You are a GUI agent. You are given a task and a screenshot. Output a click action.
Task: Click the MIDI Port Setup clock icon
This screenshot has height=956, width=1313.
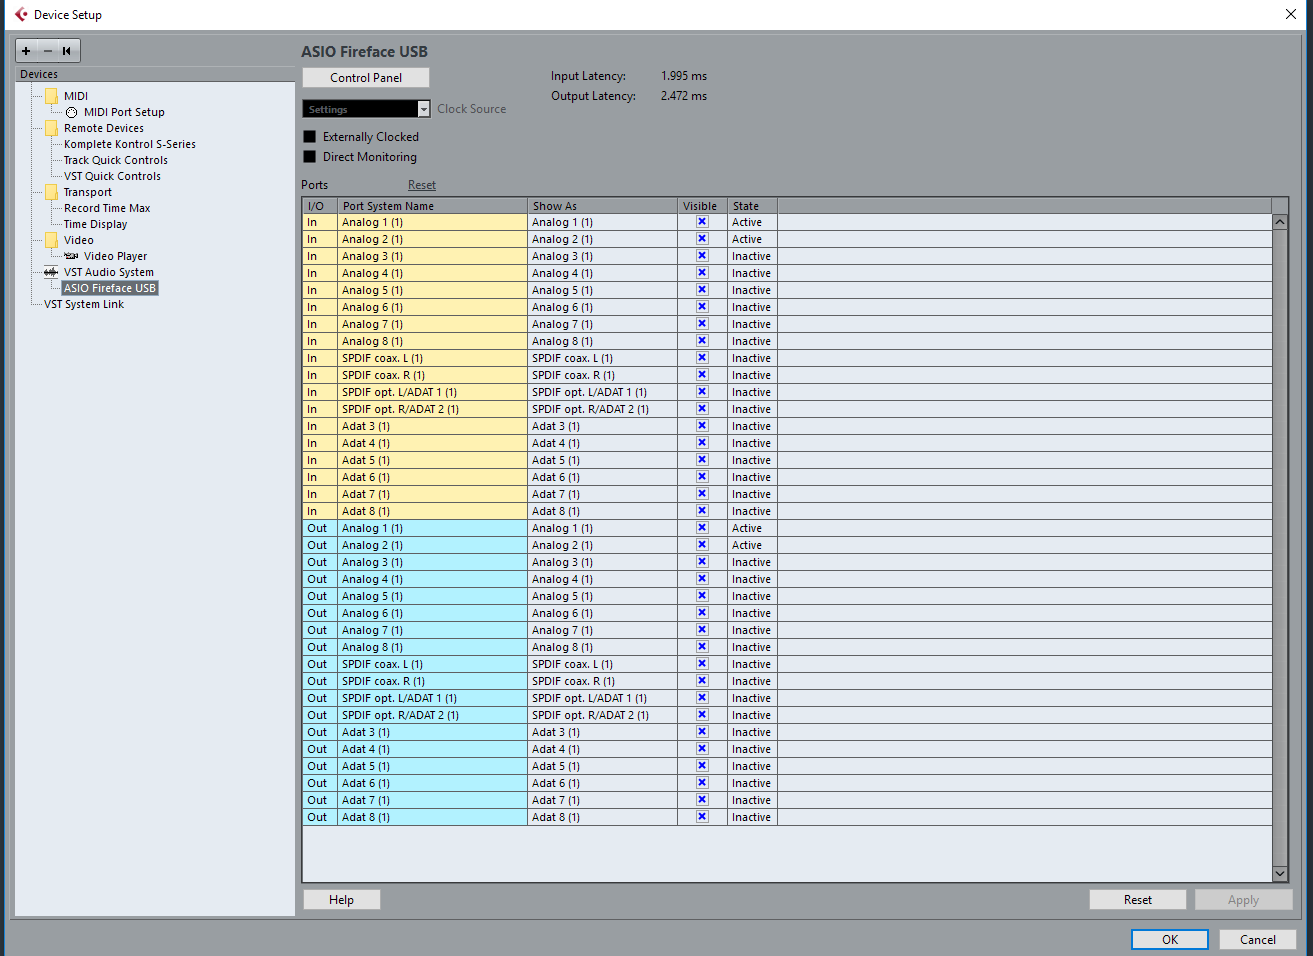pos(71,112)
